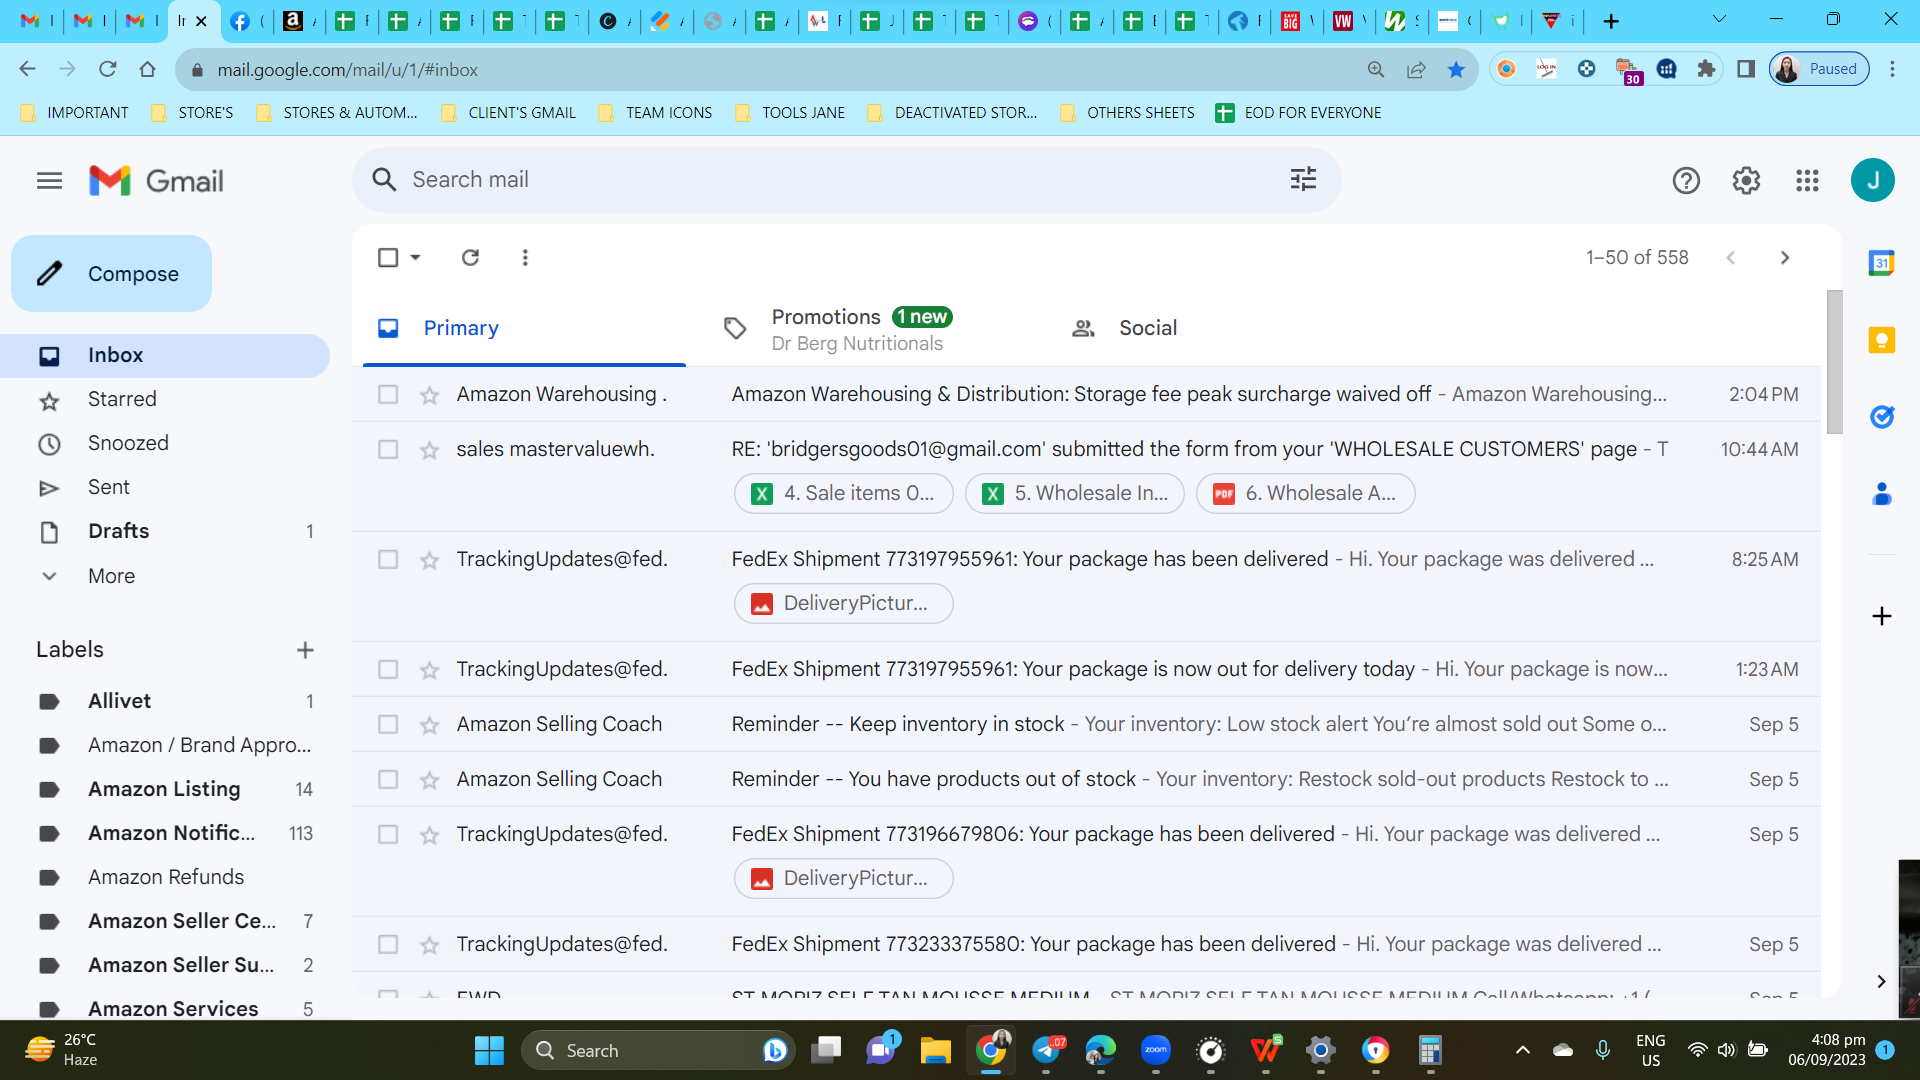Screen dimensions: 1920x1080
Task: Go to browser home page
Action: coord(147,70)
